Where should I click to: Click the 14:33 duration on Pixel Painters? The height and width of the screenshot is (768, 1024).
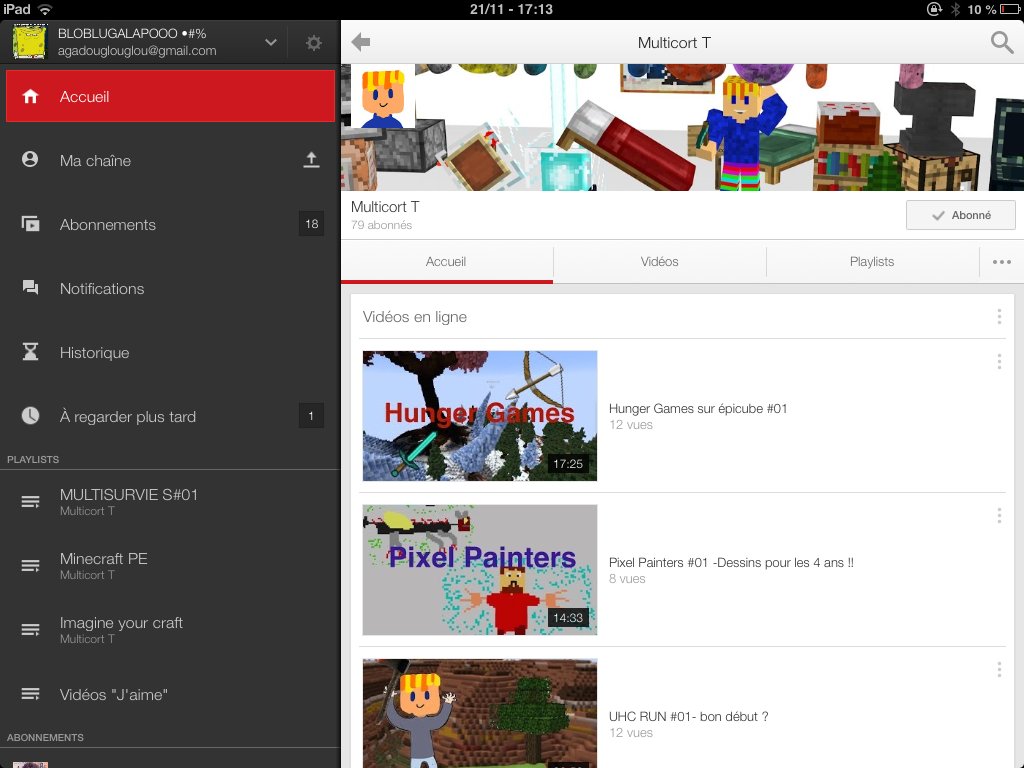coord(568,618)
